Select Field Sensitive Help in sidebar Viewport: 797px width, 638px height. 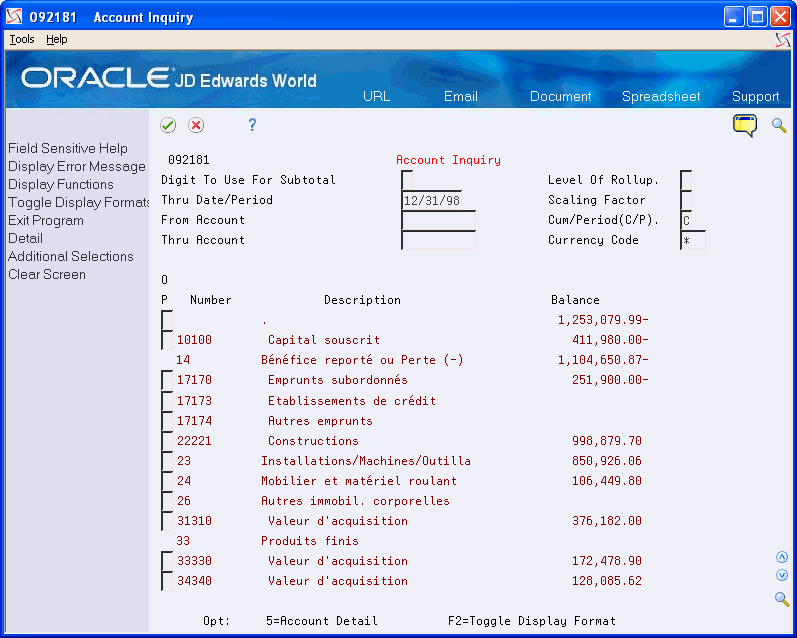pyautogui.click(x=68, y=148)
